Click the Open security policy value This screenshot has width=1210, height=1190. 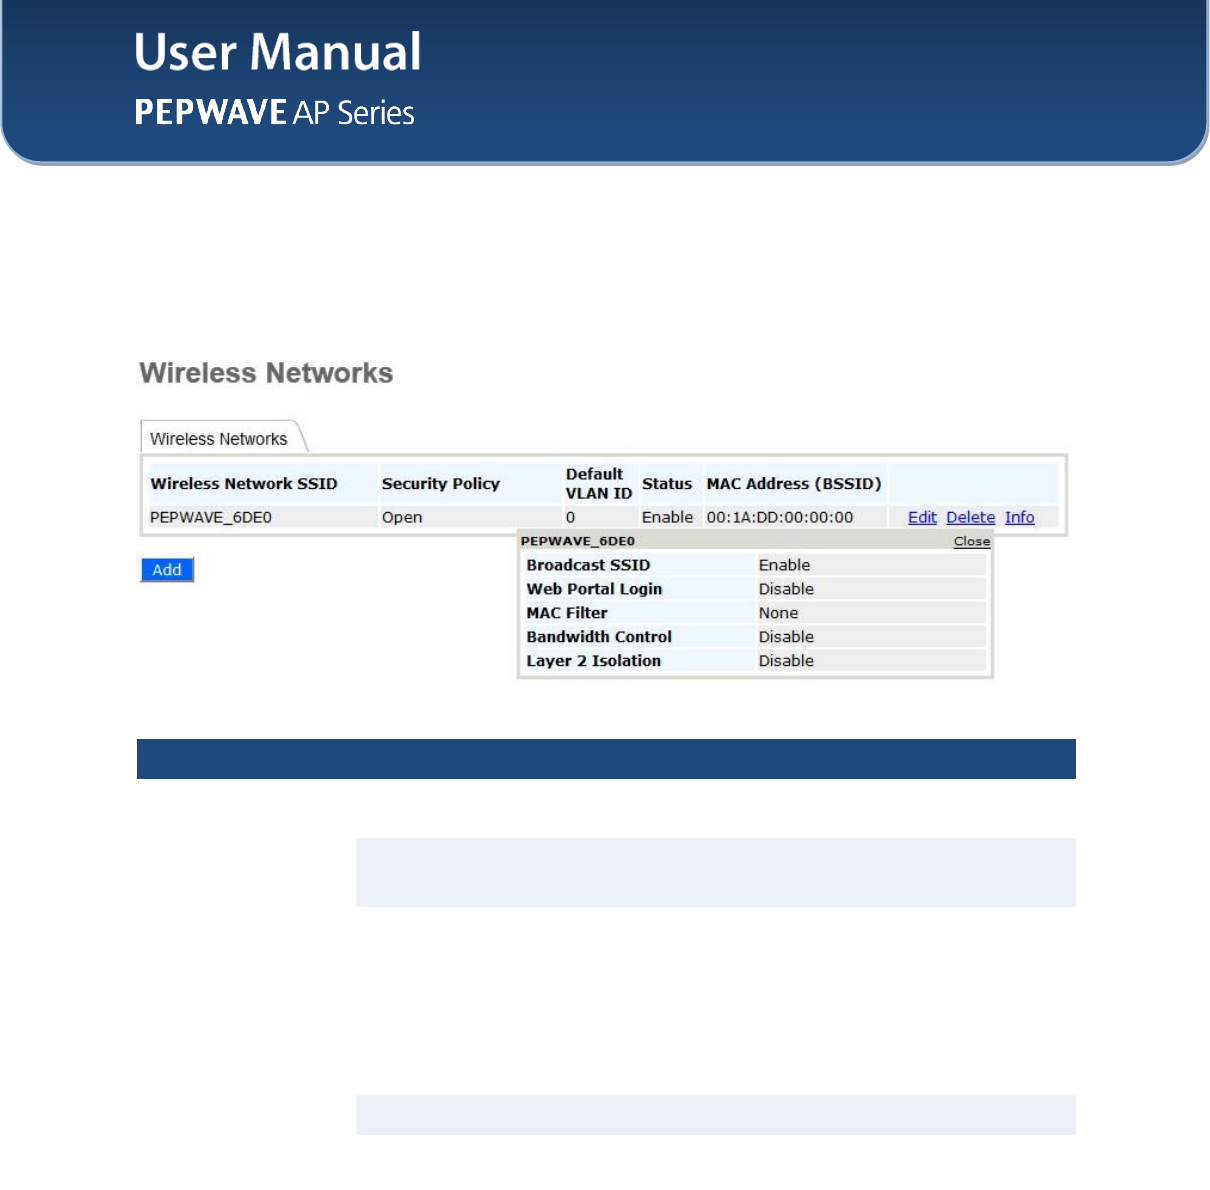pyautogui.click(x=402, y=517)
